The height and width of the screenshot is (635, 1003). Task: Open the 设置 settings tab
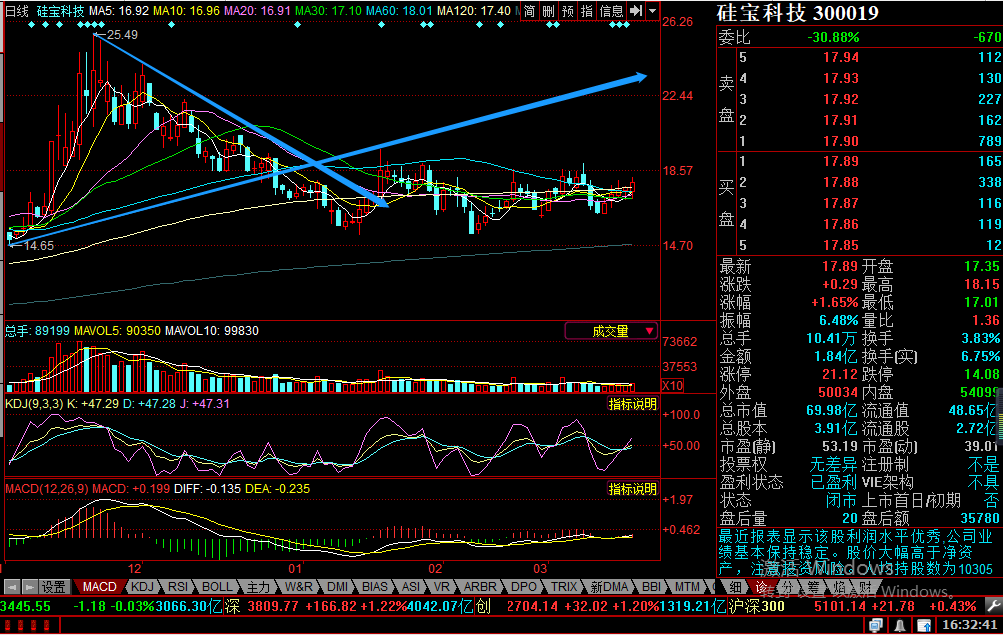[x=54, y=586]
